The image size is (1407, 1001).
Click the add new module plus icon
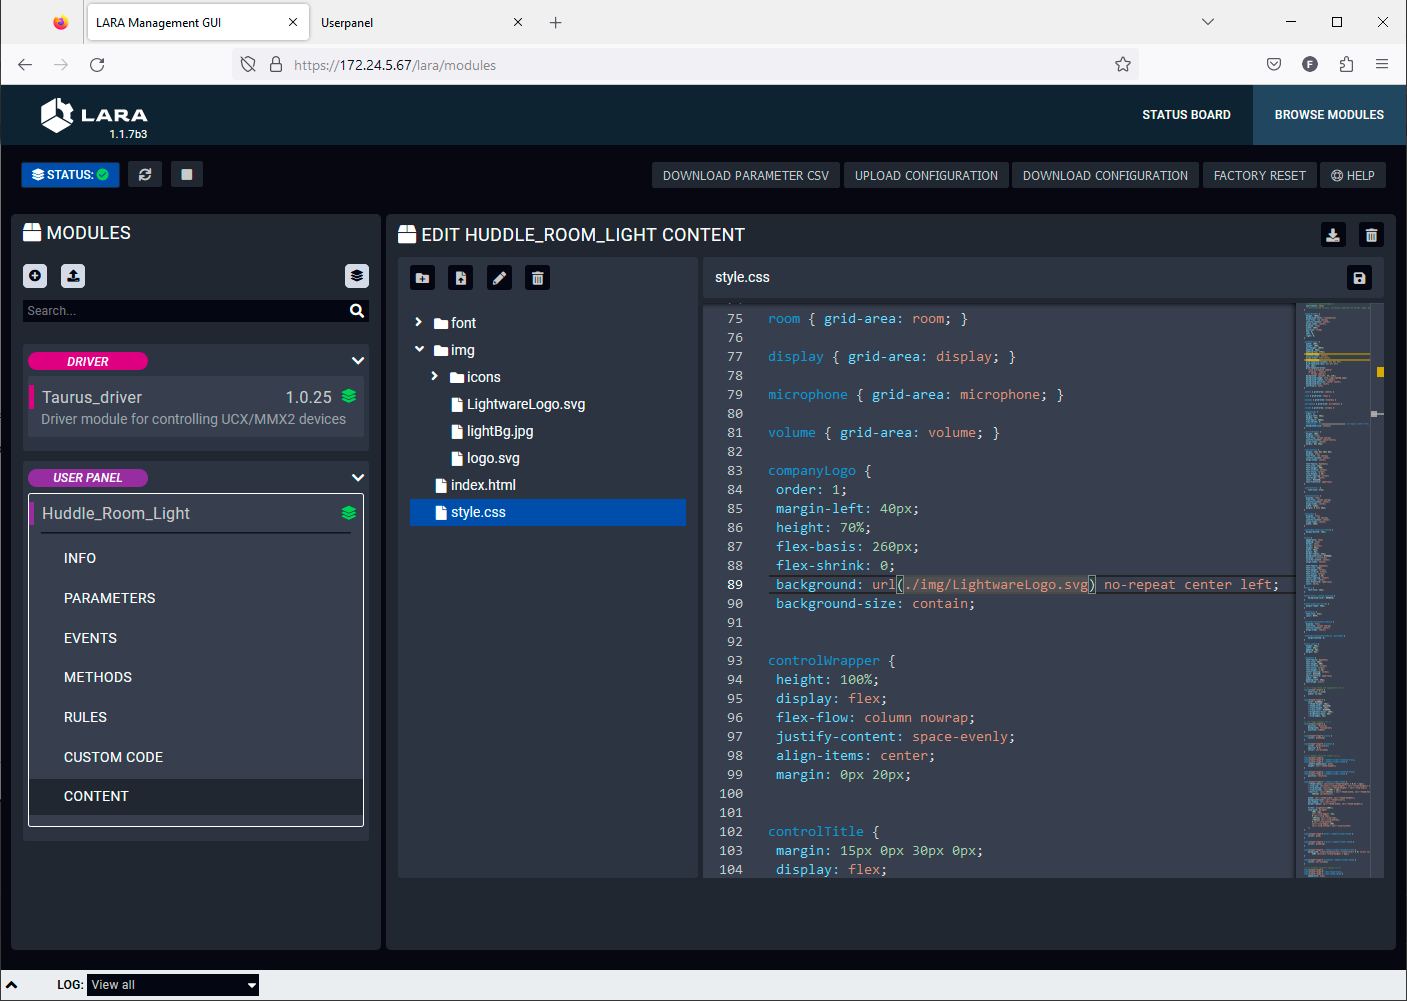click(x=35, y=276)
